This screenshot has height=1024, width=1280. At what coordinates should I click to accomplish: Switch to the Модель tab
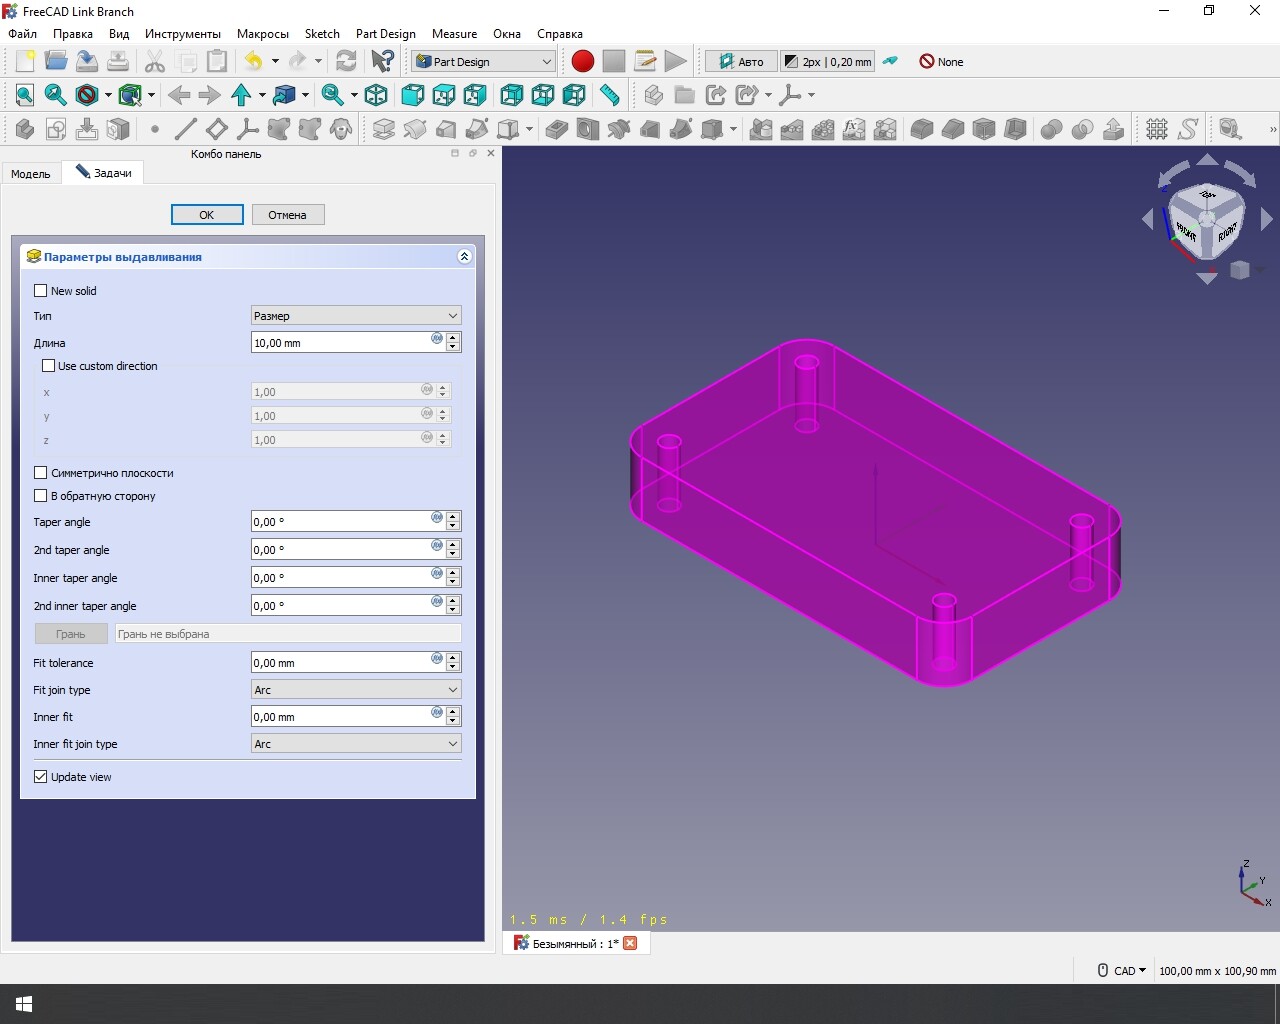[31, 174]
